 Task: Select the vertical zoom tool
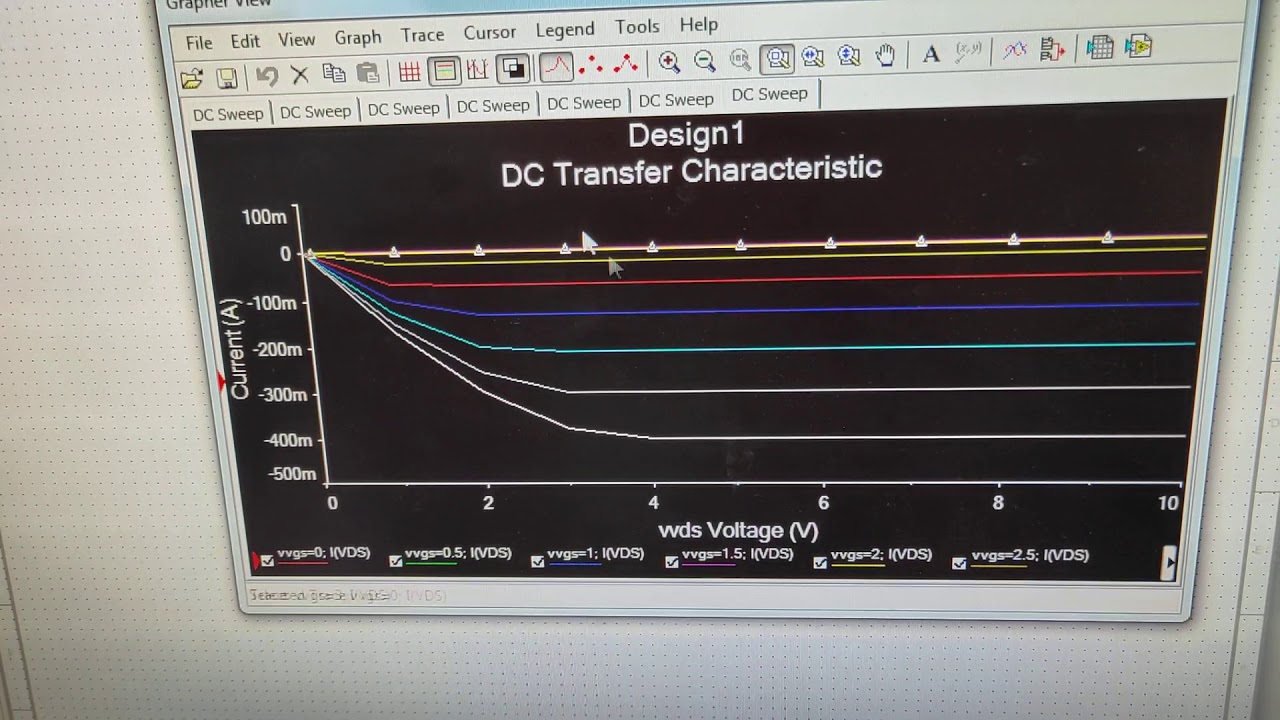click(x=848, y=57)
